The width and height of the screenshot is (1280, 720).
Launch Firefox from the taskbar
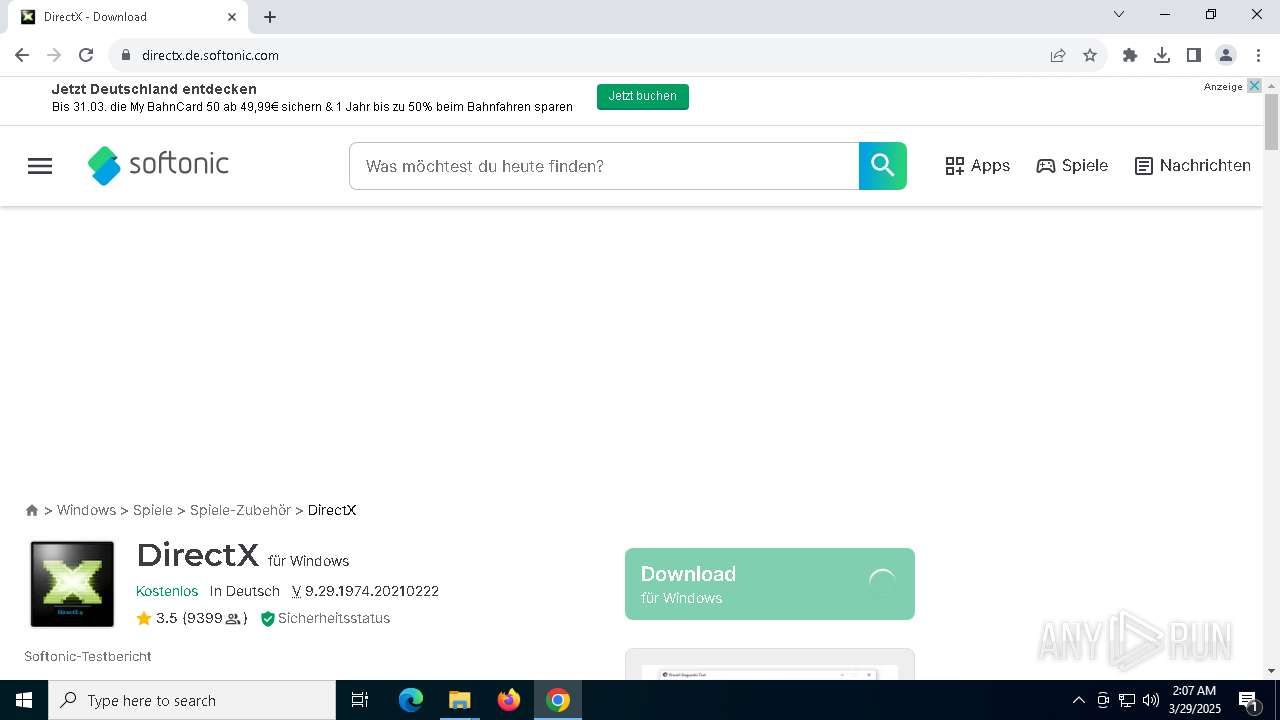pos(509,700)
